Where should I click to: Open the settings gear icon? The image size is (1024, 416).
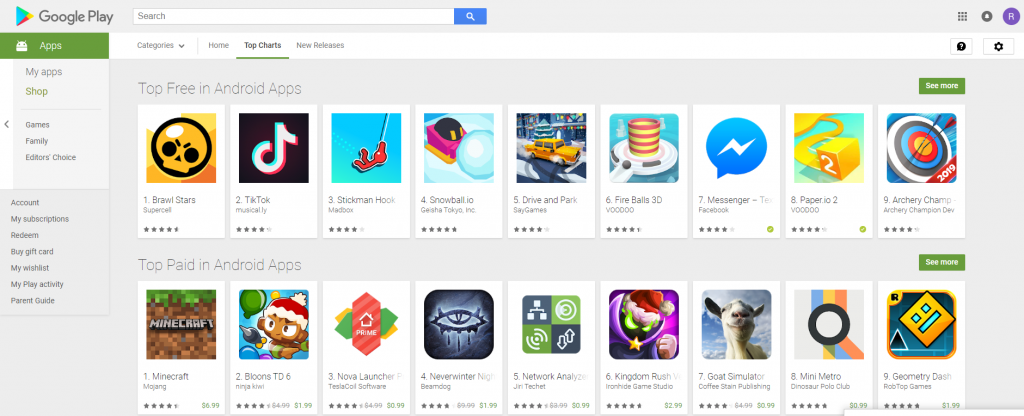click(x=998, y=46)
